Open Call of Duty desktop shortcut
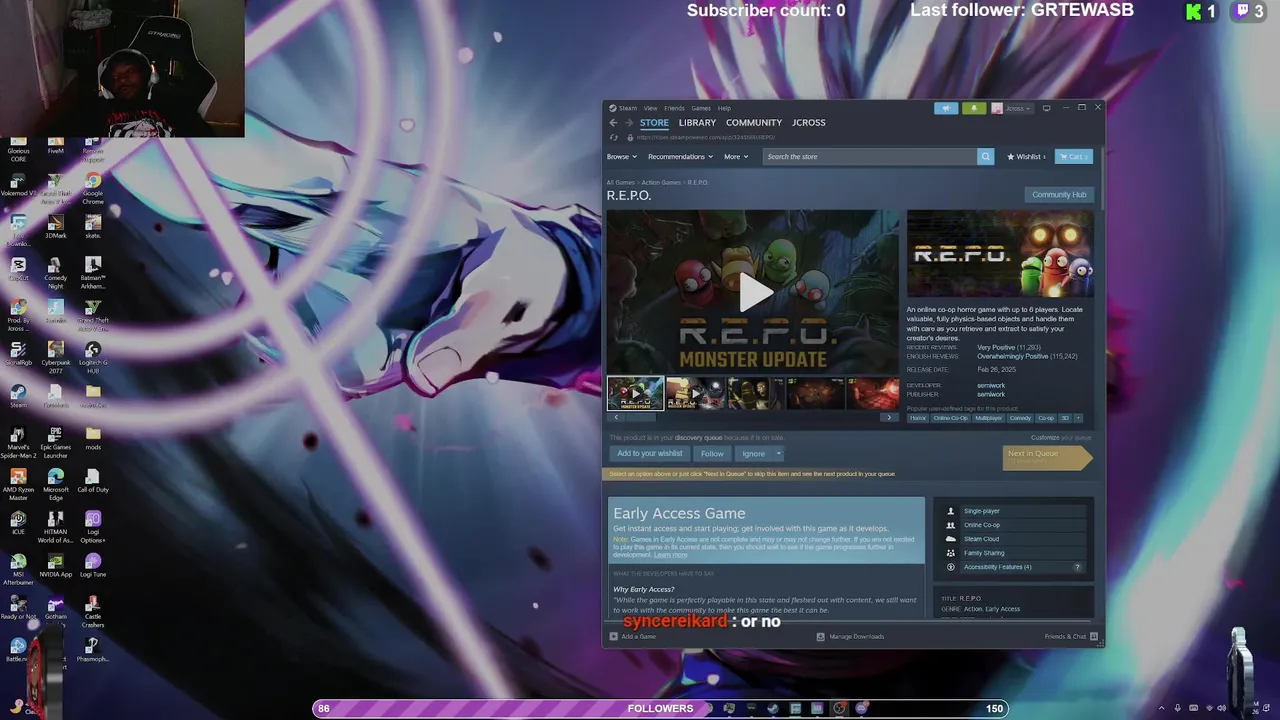This screenshot has height=720, width=1280. [x=93, y=483]
